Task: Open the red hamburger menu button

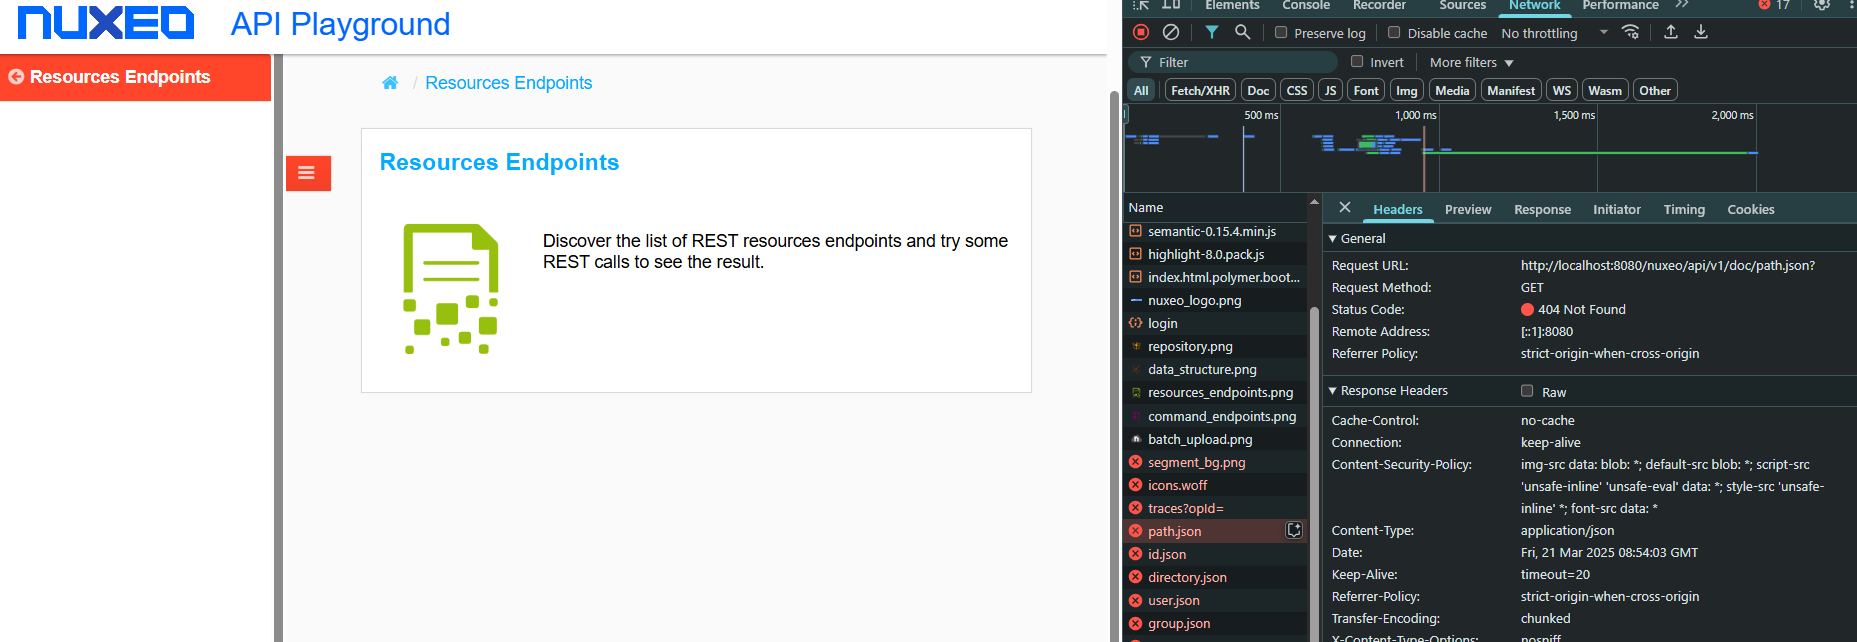Action: (x=307, y=173)
